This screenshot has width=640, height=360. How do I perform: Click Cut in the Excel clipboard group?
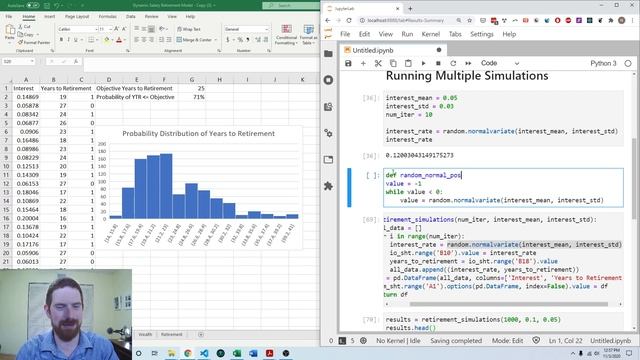click(x=24, y=27)
